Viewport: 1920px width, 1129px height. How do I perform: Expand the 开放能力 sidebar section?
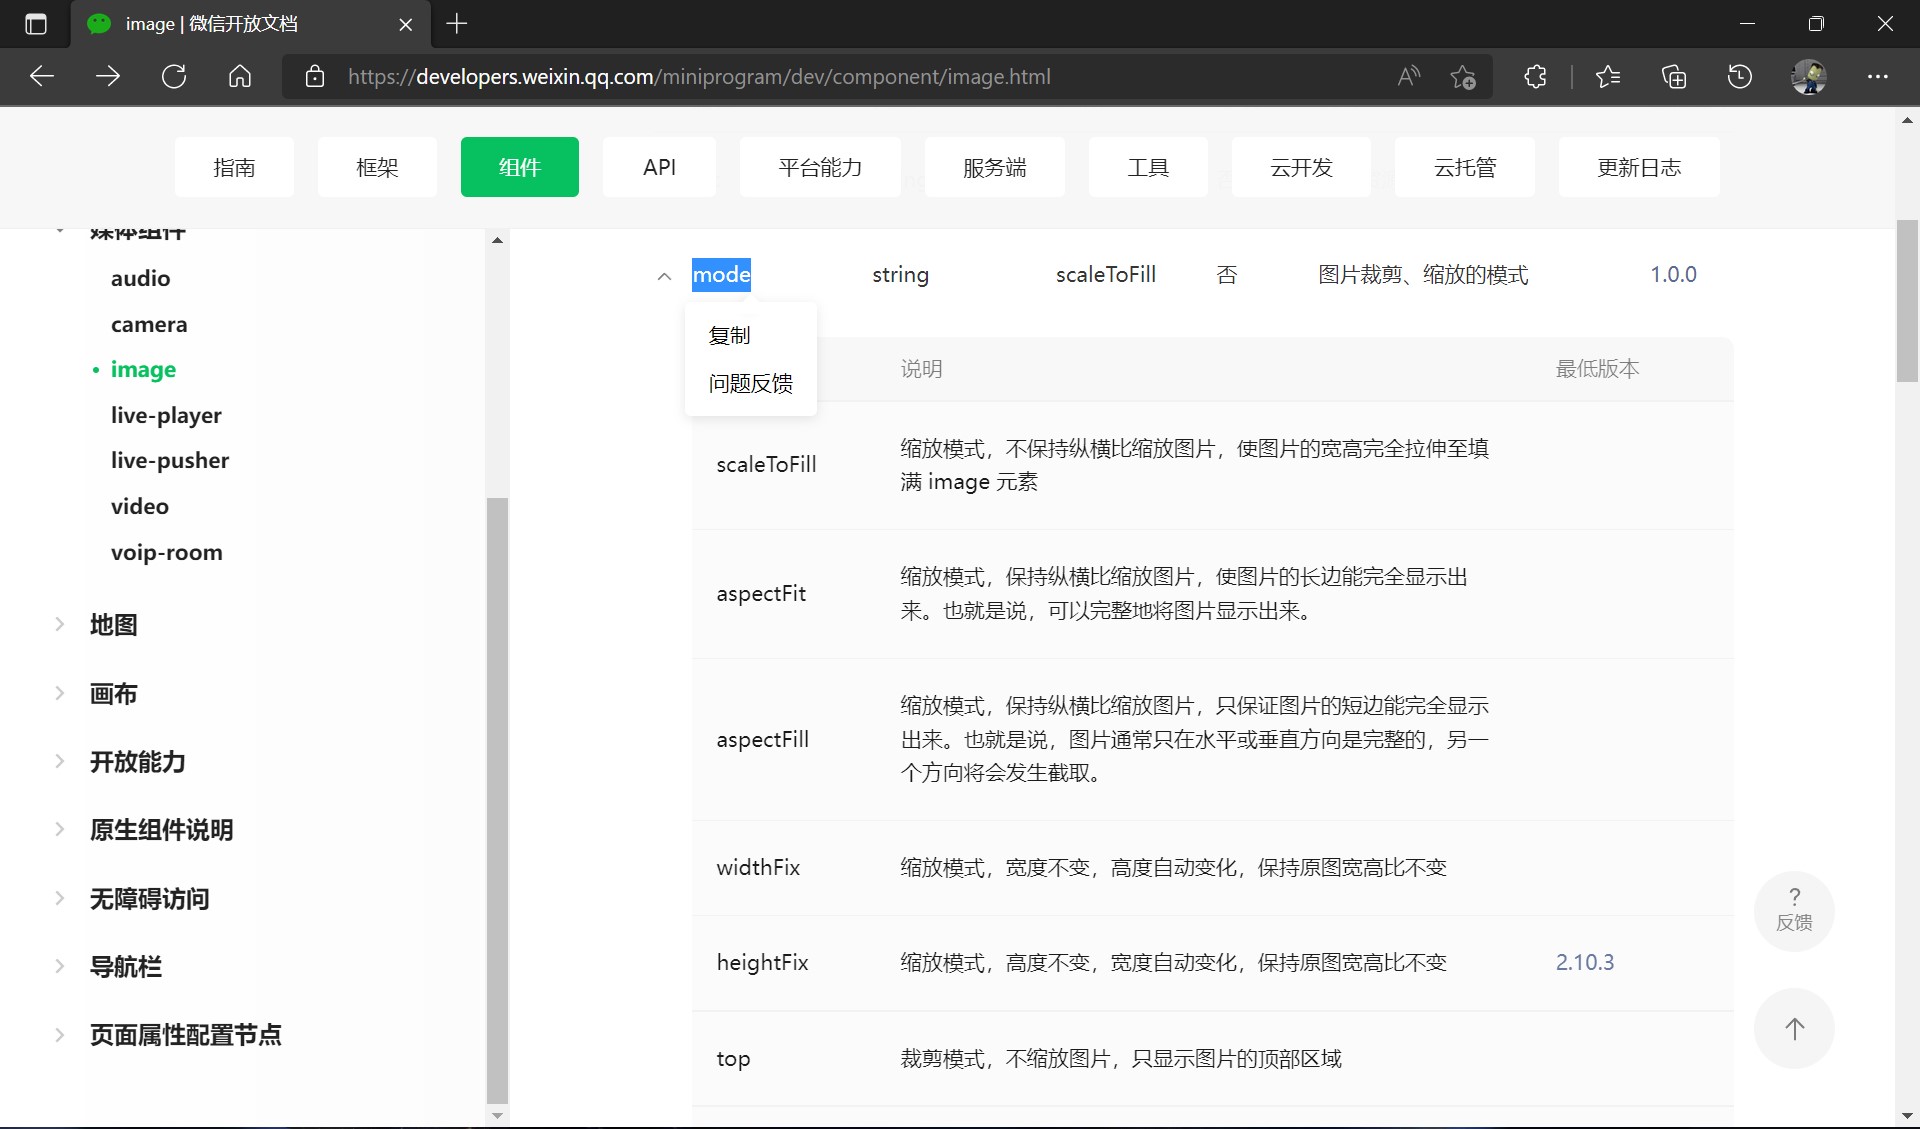(60, 762)
